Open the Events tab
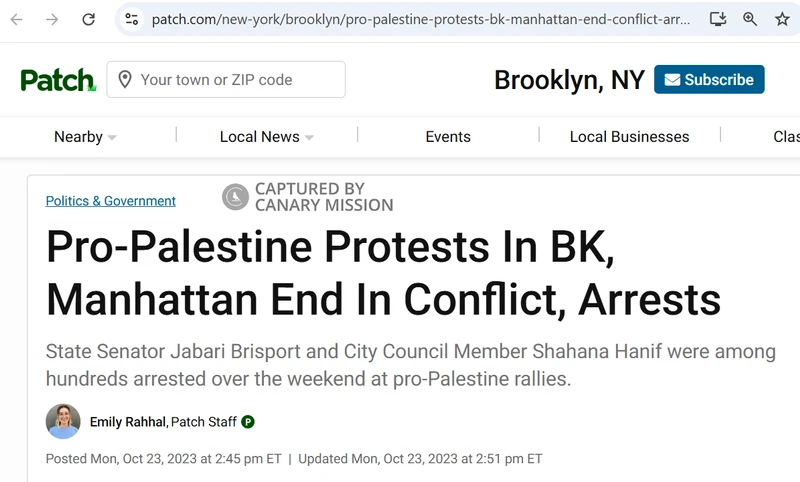This screenshot has height=482, width=800. (448, 137)
